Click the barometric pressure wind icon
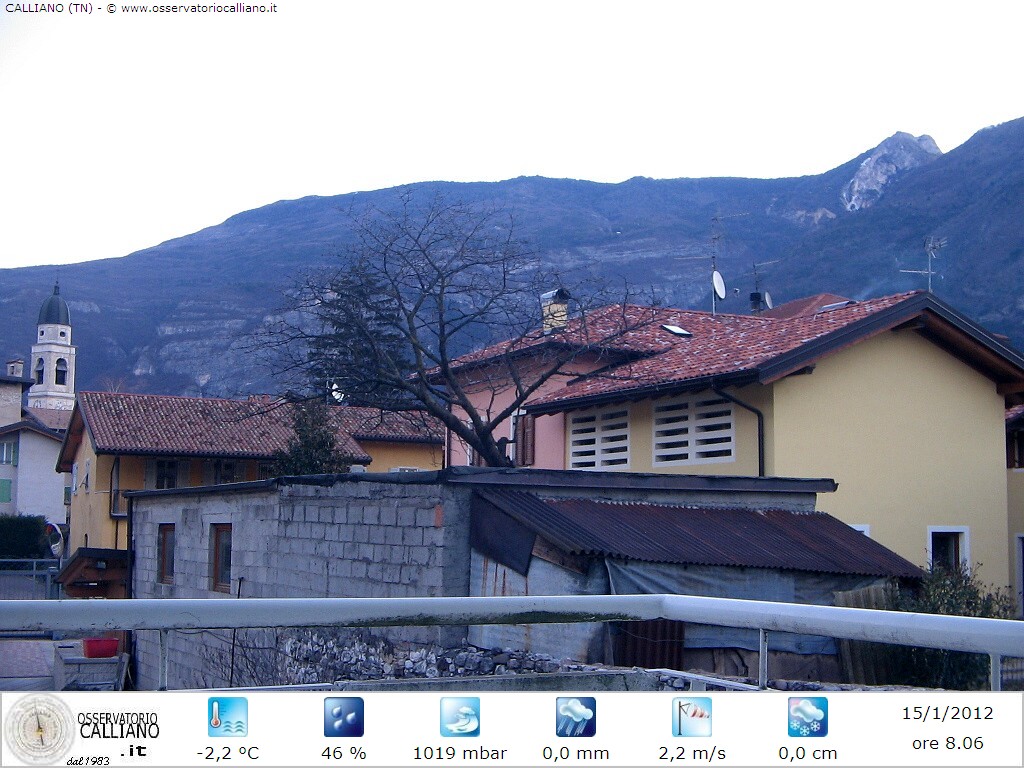This screenshot has width=1024, height=768. coord(460,717)
